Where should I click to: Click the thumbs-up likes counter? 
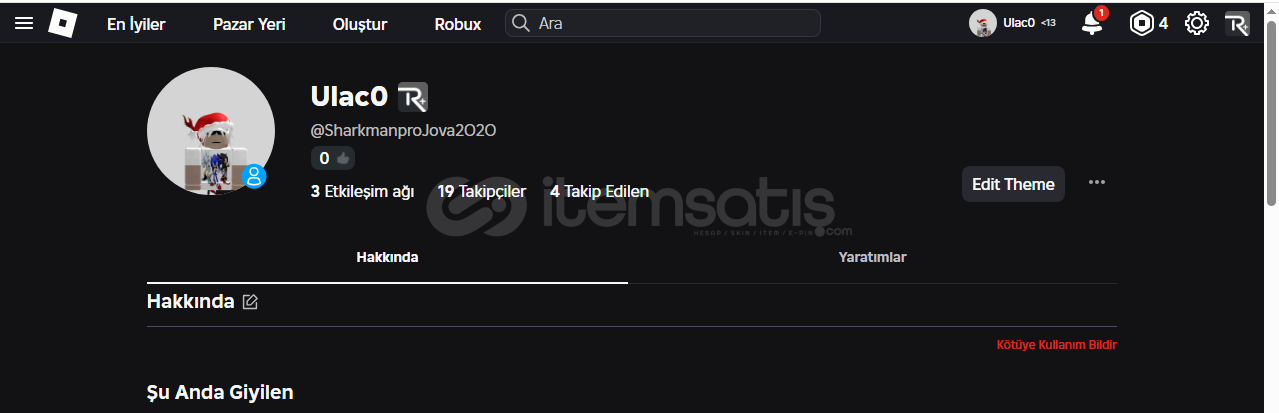tap(333, 158)
